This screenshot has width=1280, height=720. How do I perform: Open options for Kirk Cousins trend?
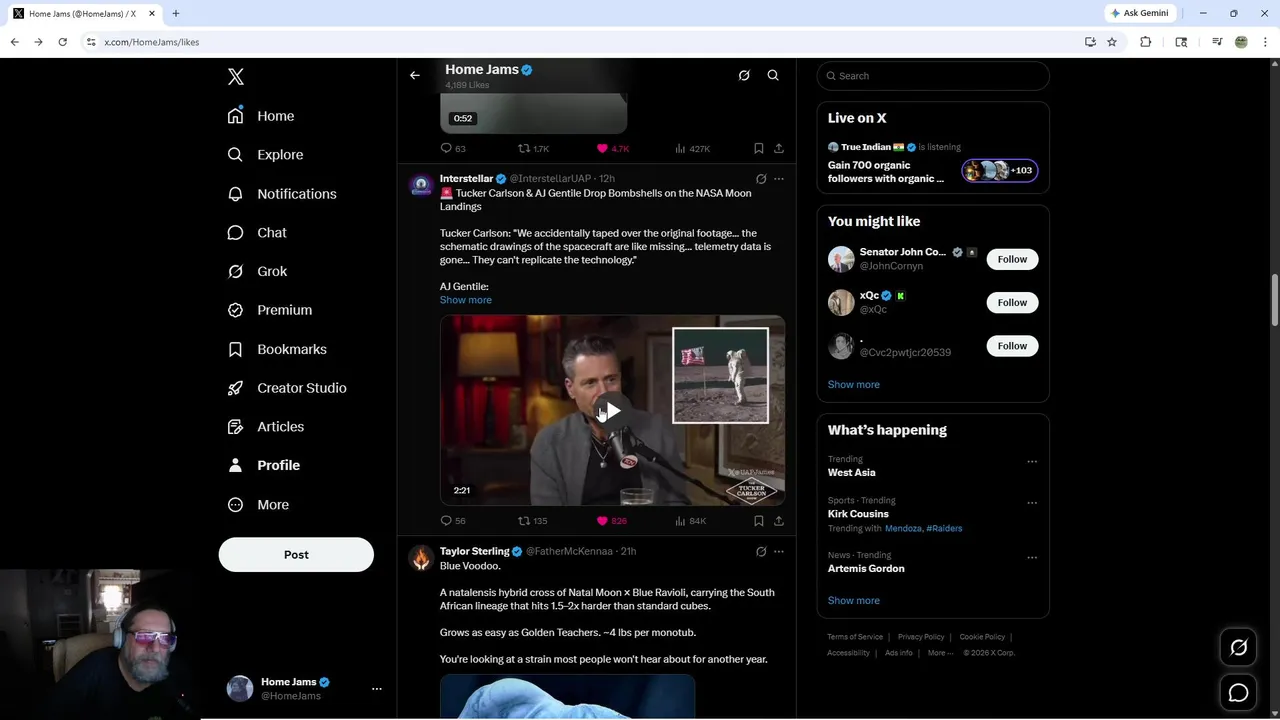1032,503
